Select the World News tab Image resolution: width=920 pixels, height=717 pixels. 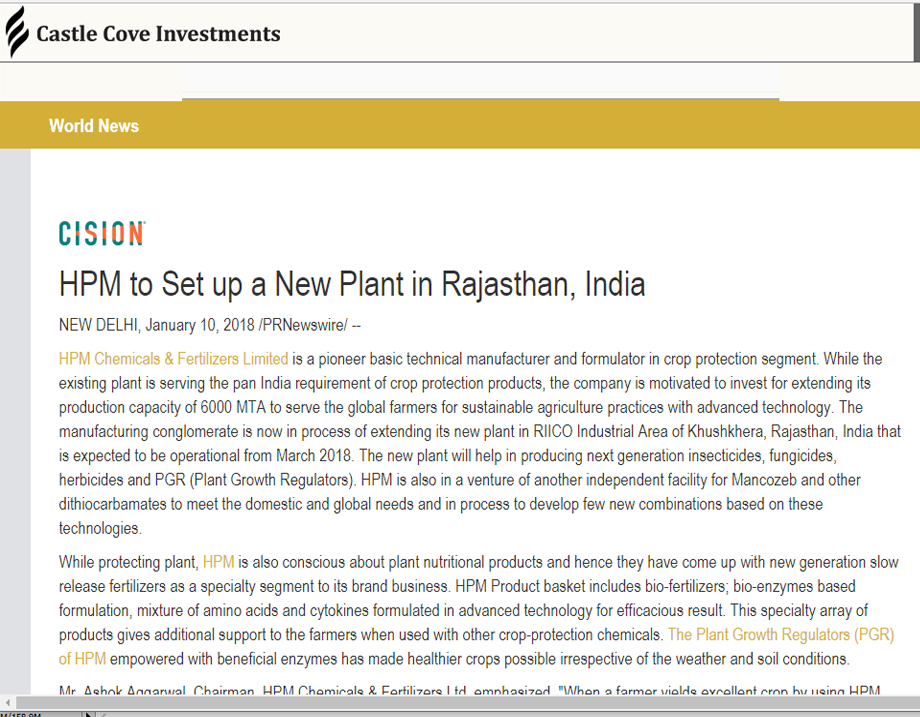pos(94,126)
